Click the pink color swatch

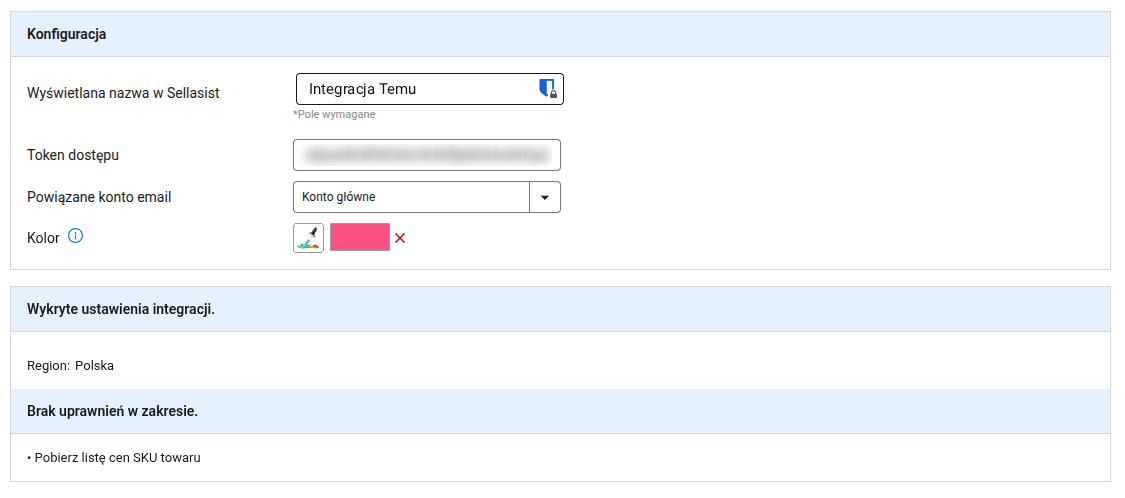[x=360, y=237]
